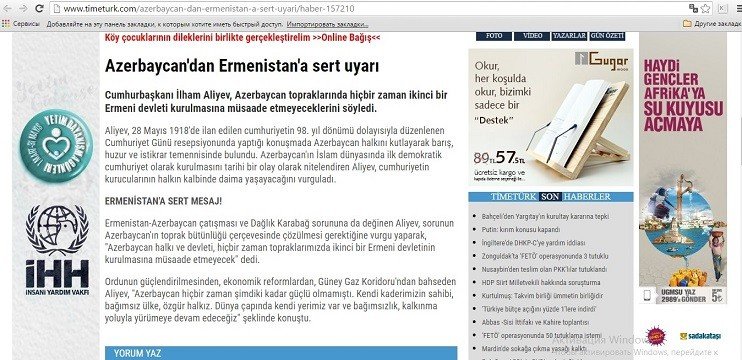This screenshot has width=742, height=360.
Task: Click the Импортировать закладки link
Action: tap(327, 24)
